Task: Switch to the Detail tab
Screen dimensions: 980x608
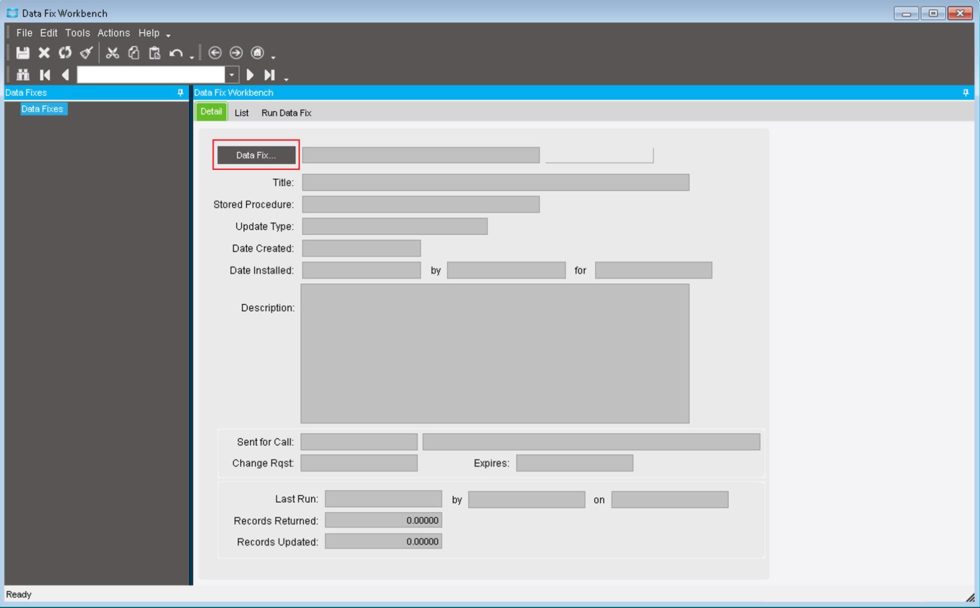Action: coord(211,112)
